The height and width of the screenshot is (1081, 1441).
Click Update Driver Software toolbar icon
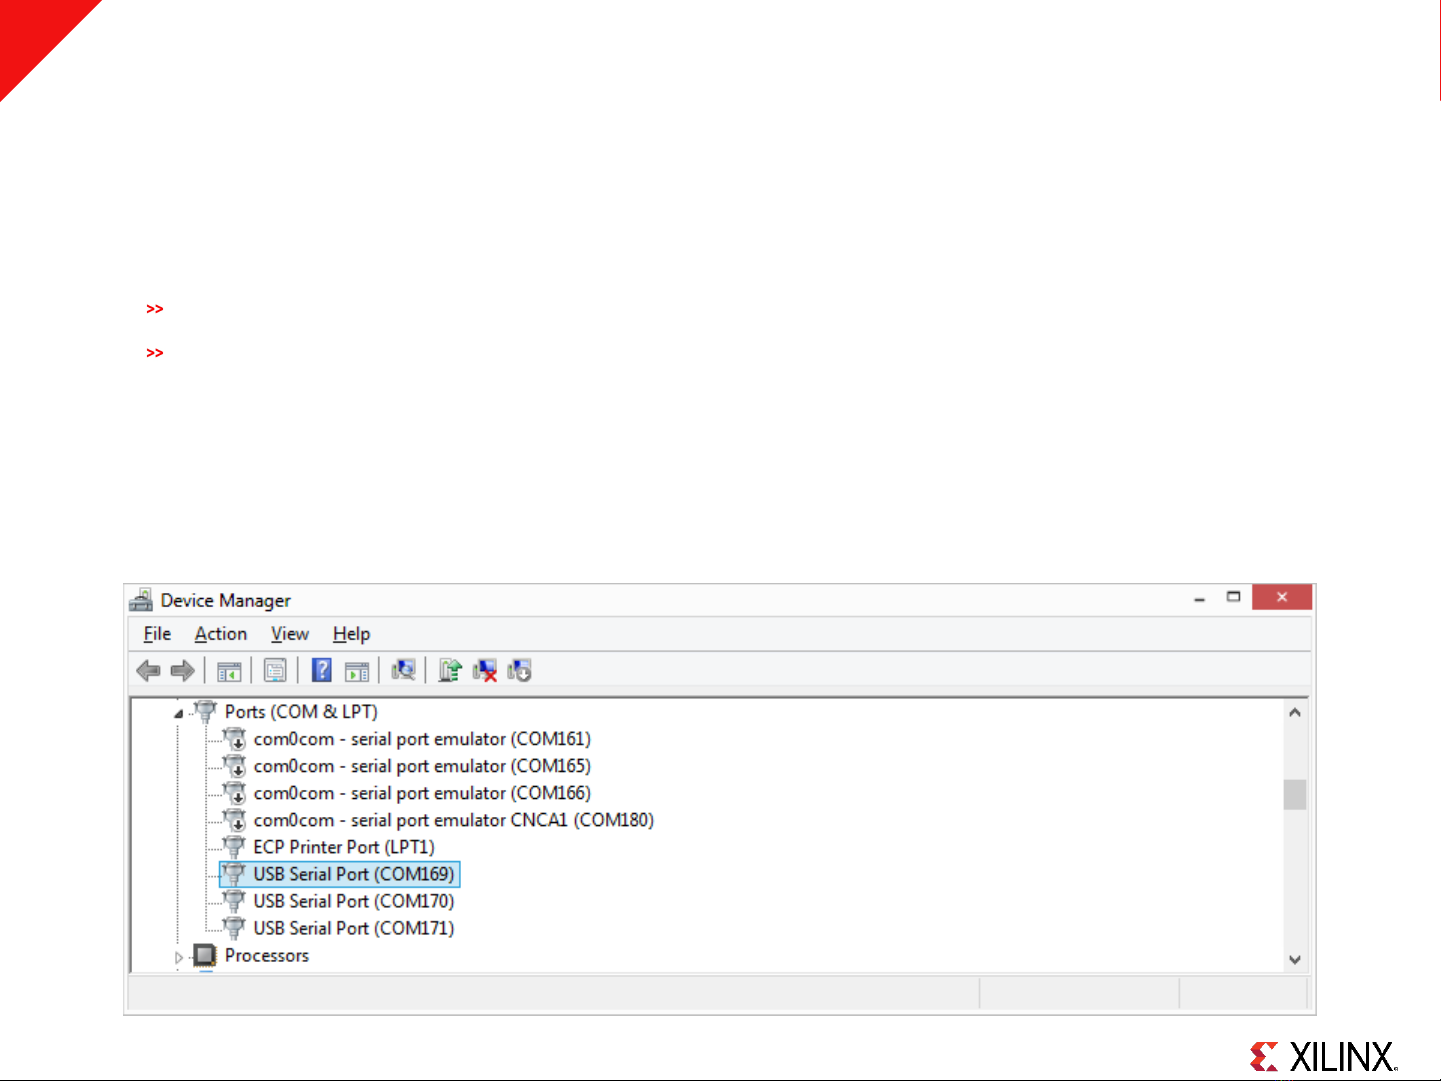click(x=450, y=670)
